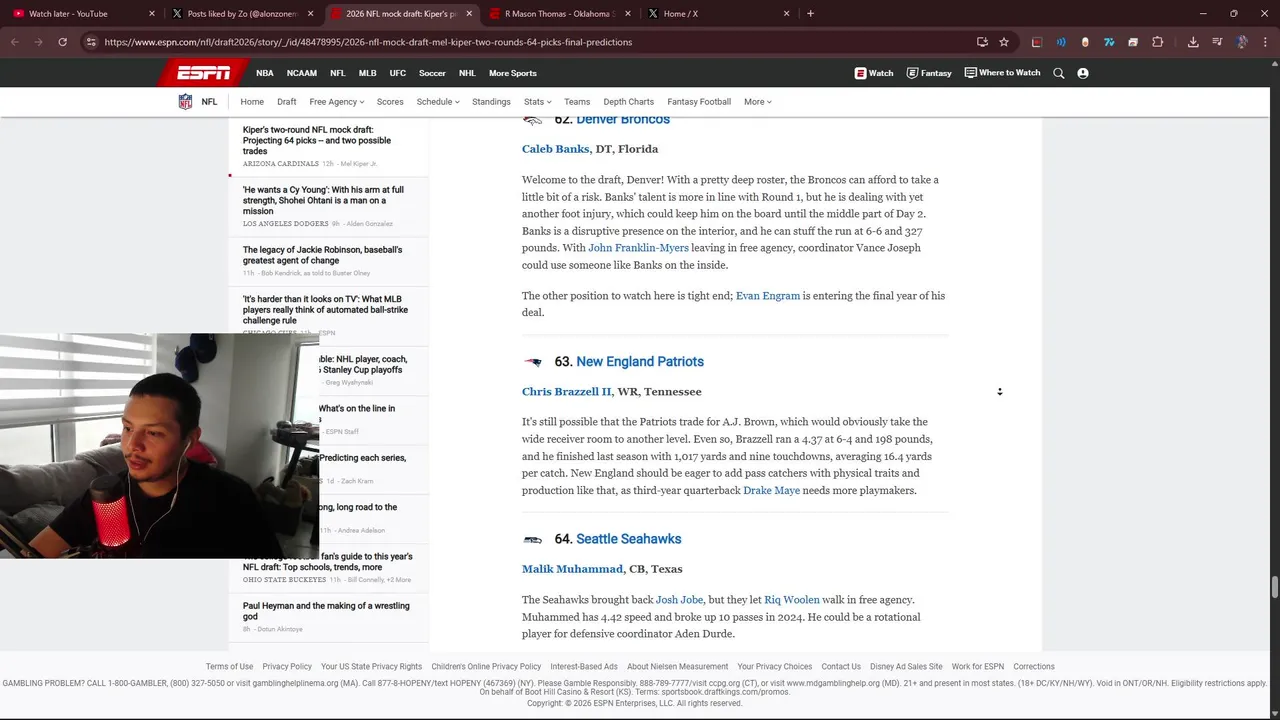Expand the Stats dropdown
The width and height of the screenshot is (1280, 720).
click(538, 102)
